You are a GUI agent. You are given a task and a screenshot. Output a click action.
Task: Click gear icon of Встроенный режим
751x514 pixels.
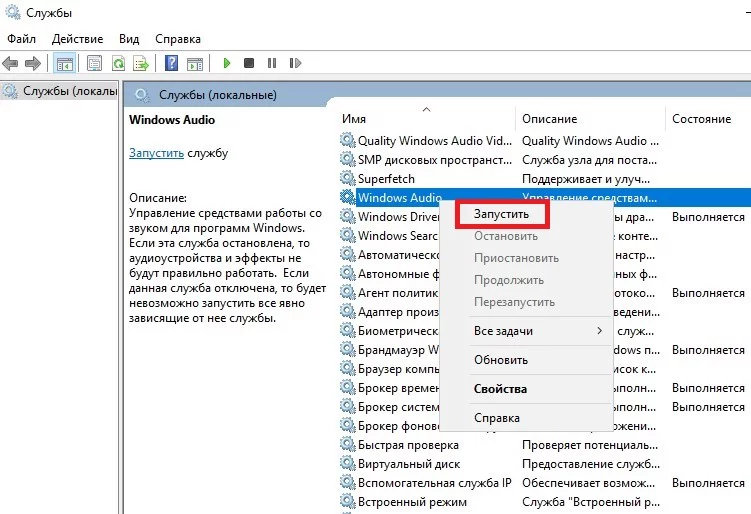[348, 502]
